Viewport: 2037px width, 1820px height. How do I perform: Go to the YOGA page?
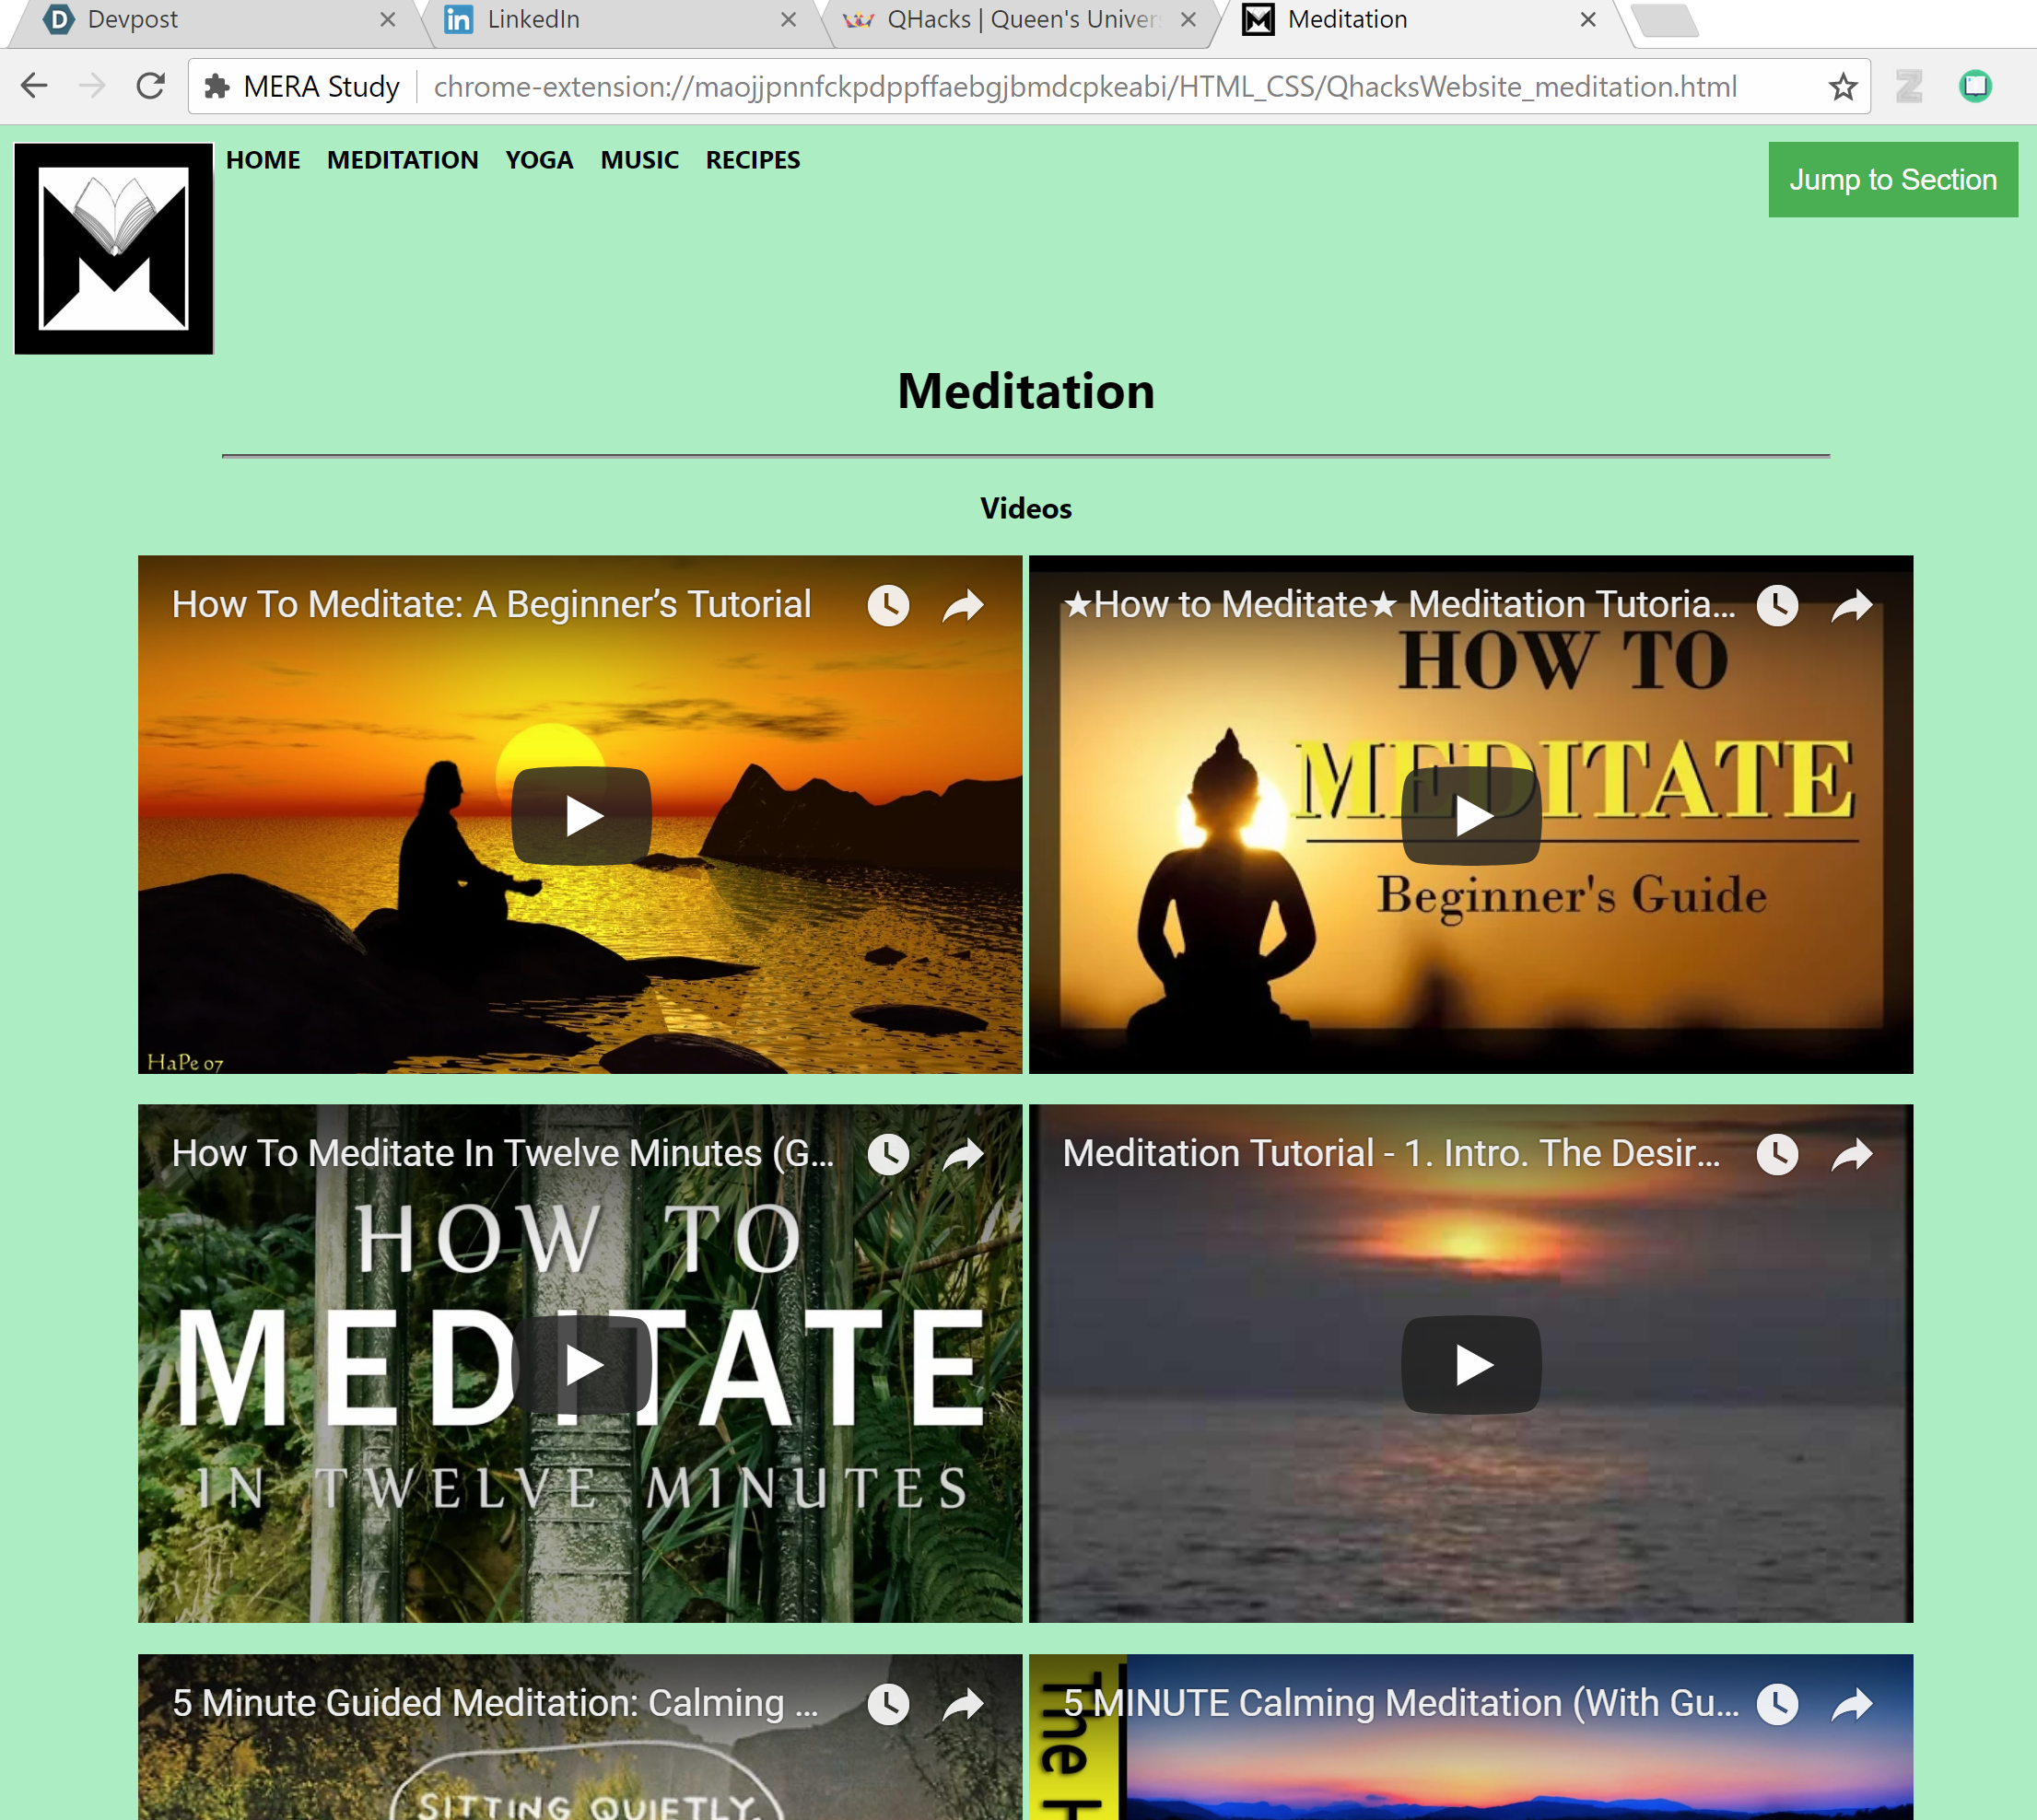(x=539, y=160)
